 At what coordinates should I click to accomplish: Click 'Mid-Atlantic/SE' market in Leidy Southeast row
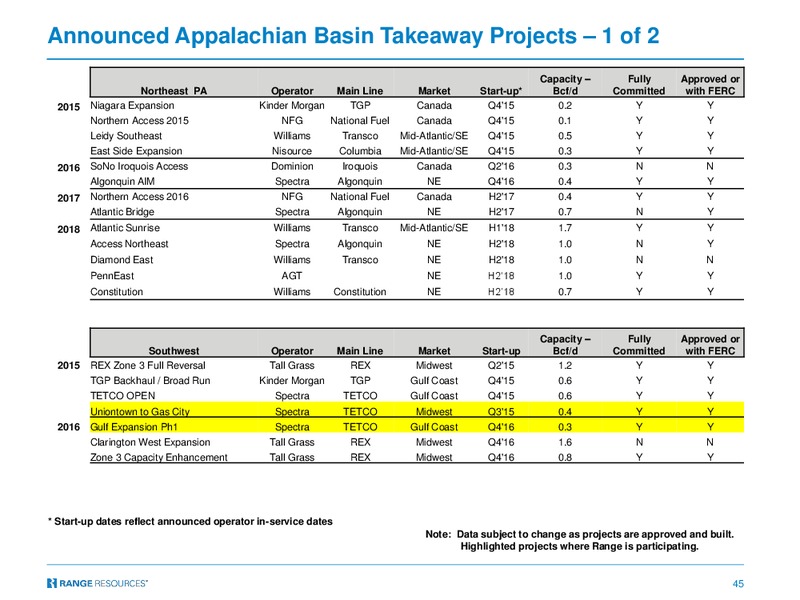434,136
